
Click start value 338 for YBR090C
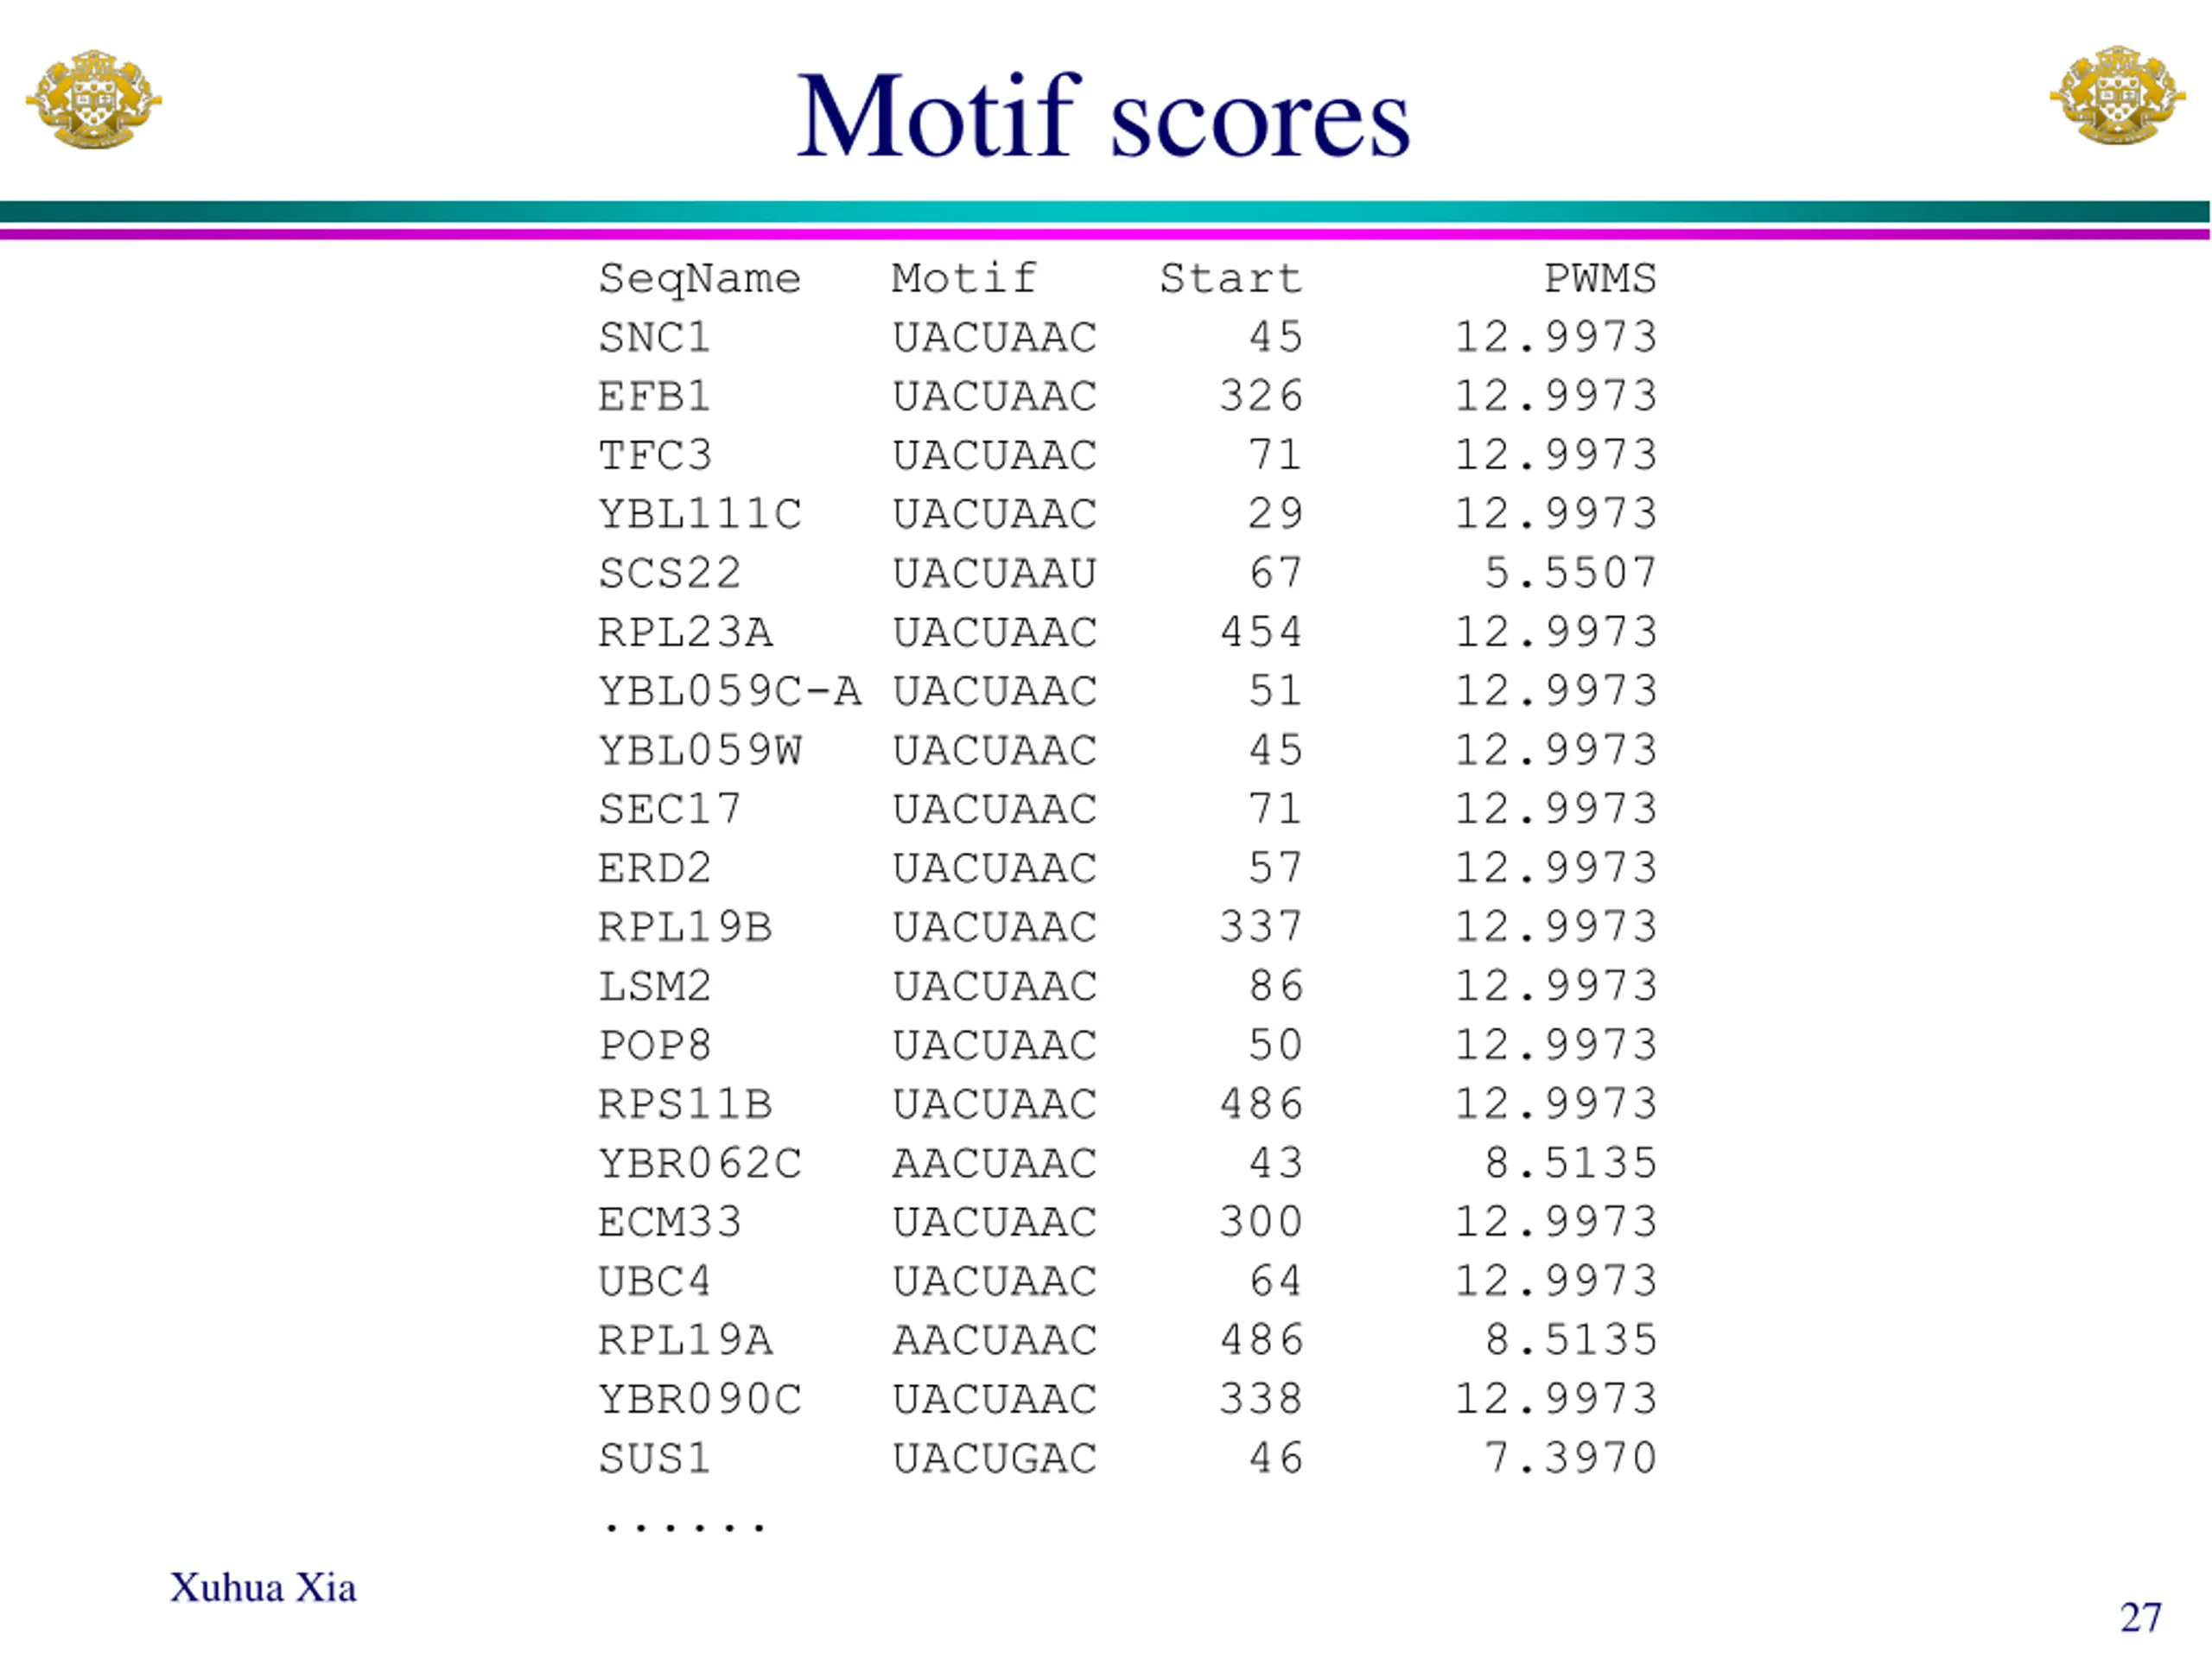(x=1261, y=1399)
